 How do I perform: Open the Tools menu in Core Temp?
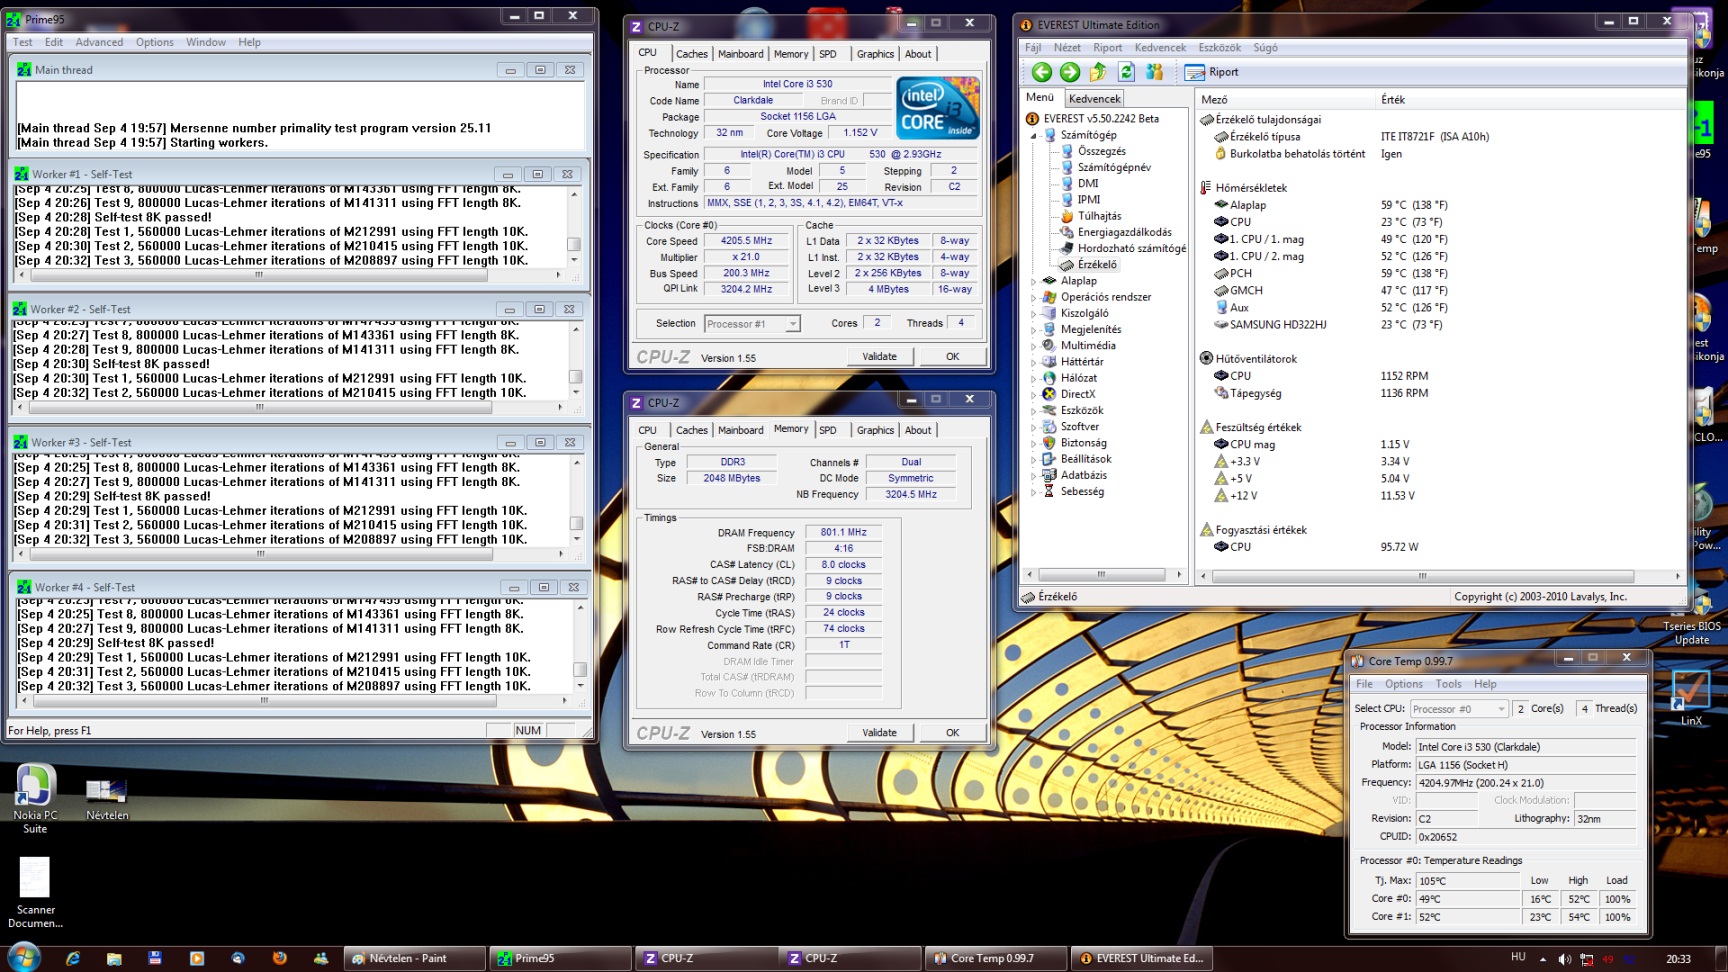tap(1448, 684)
